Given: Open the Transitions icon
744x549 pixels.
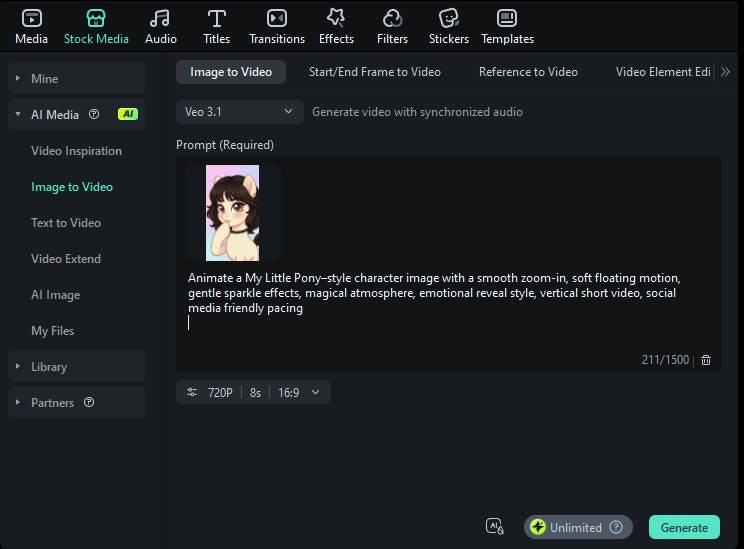Looking at the screenshot, I should pos(277,19).
